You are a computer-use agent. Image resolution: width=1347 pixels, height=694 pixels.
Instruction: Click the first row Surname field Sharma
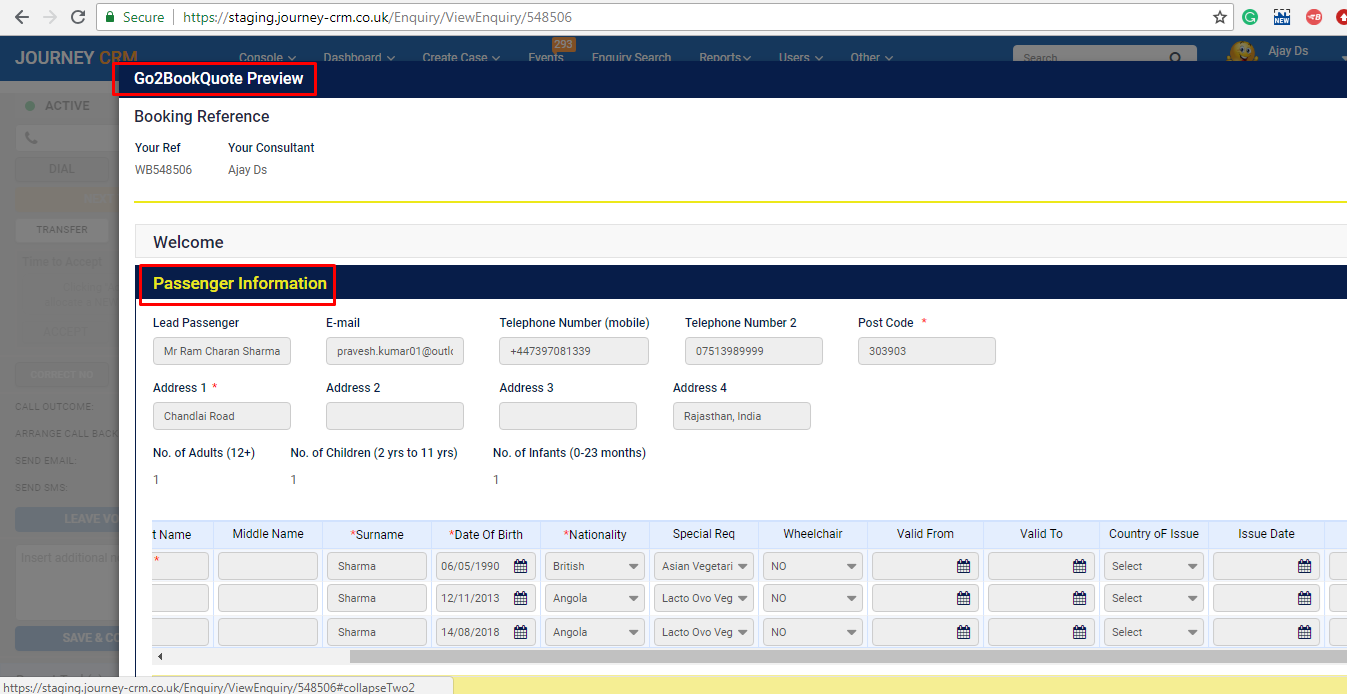tap(377, 566)
